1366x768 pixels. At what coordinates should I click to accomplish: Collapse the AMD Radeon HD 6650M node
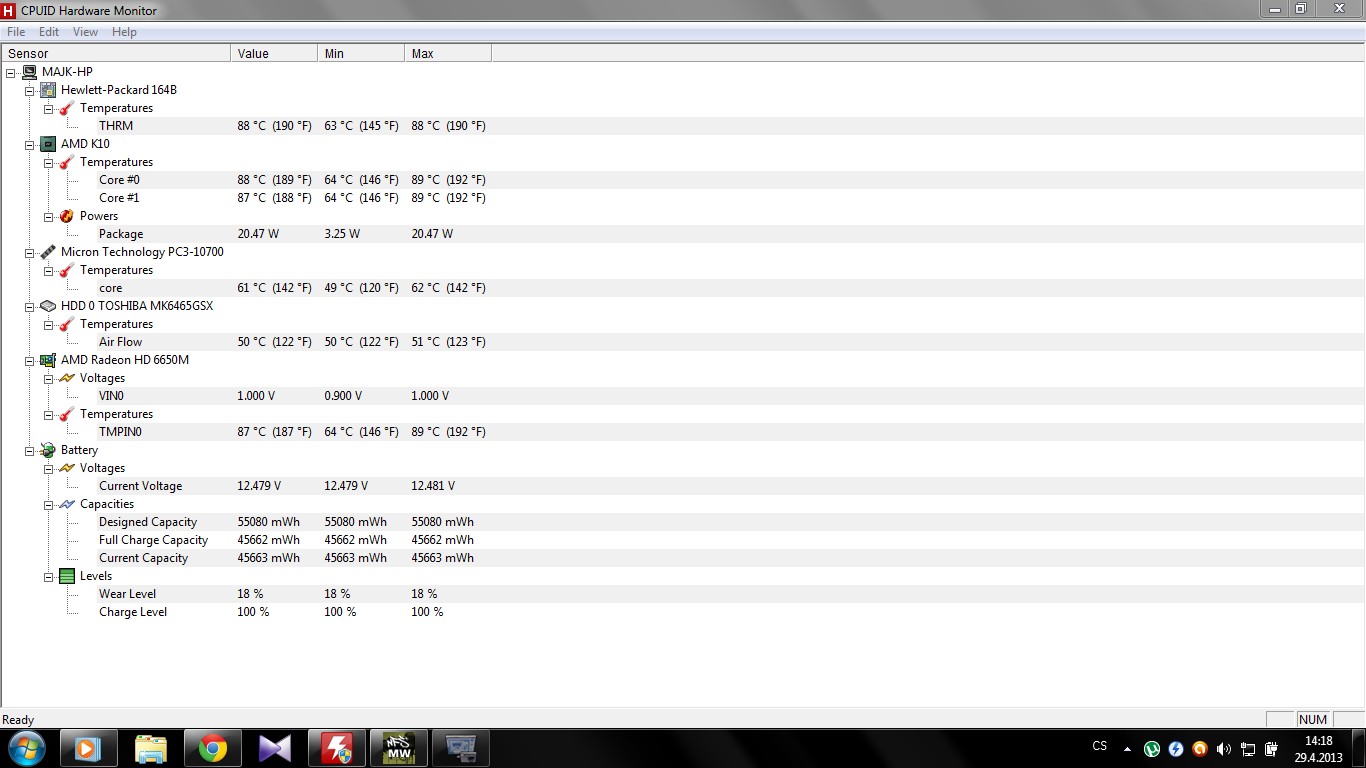(29, 360)
